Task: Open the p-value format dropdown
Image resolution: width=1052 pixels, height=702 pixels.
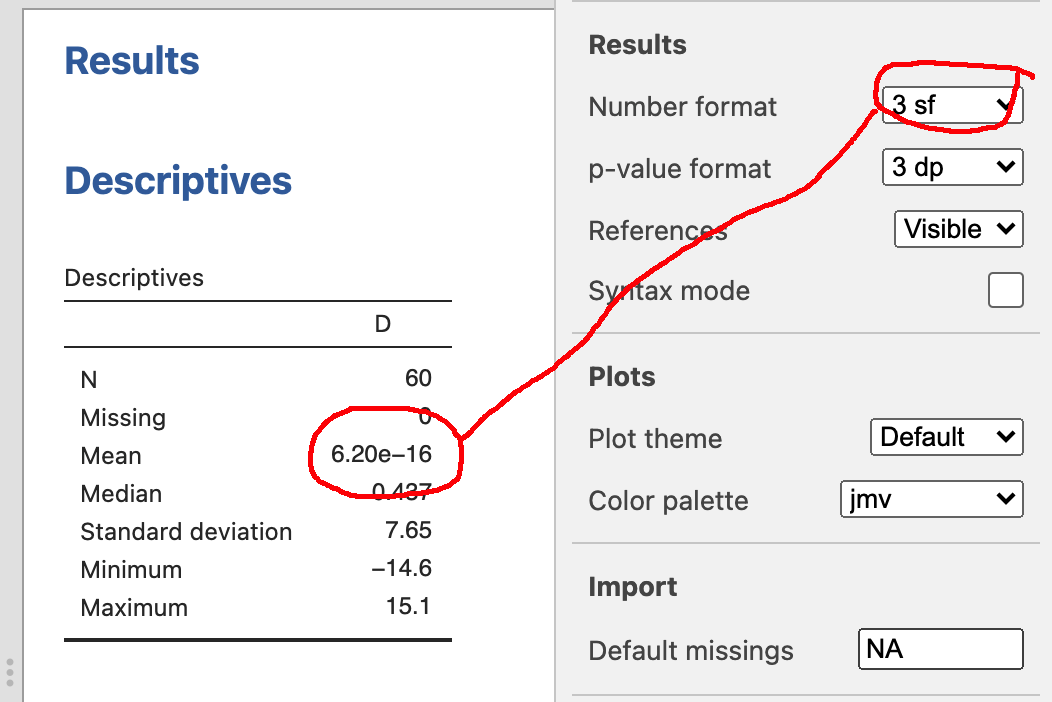Action: coord(952,167)
